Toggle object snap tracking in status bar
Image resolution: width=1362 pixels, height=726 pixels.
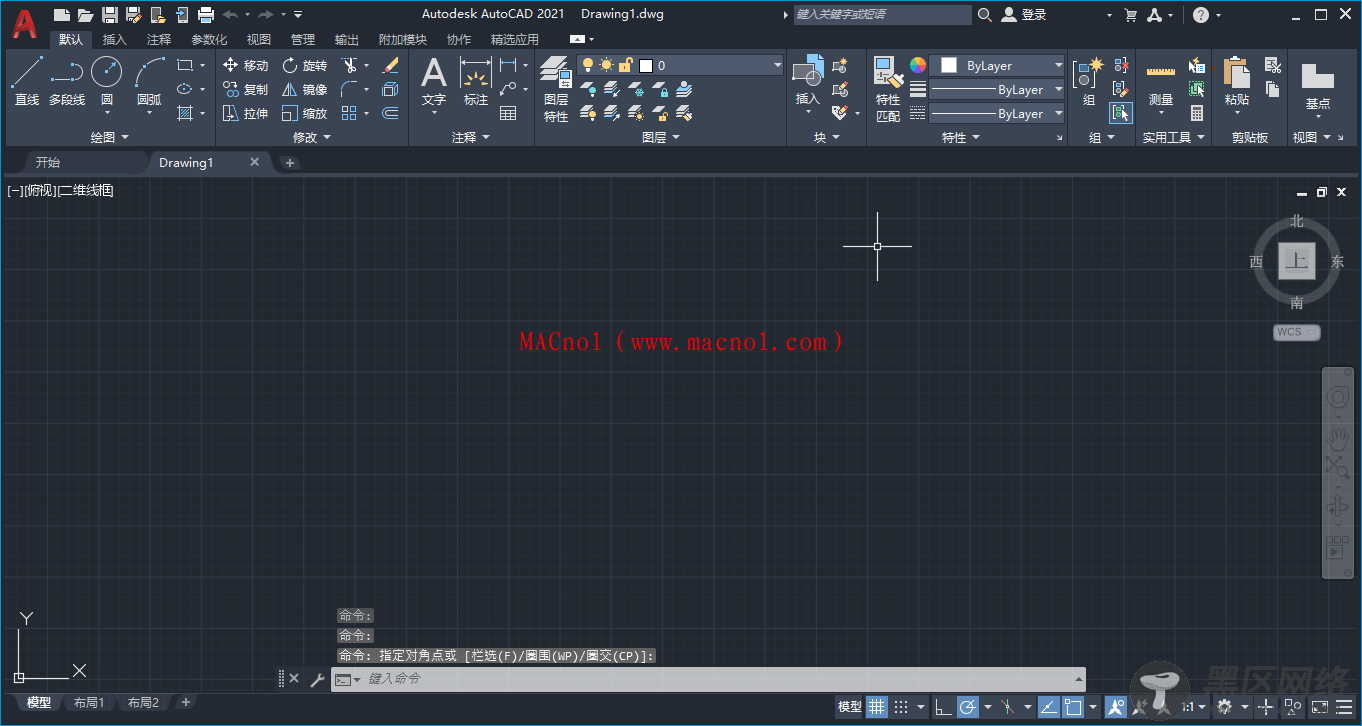coord(1048,707)
